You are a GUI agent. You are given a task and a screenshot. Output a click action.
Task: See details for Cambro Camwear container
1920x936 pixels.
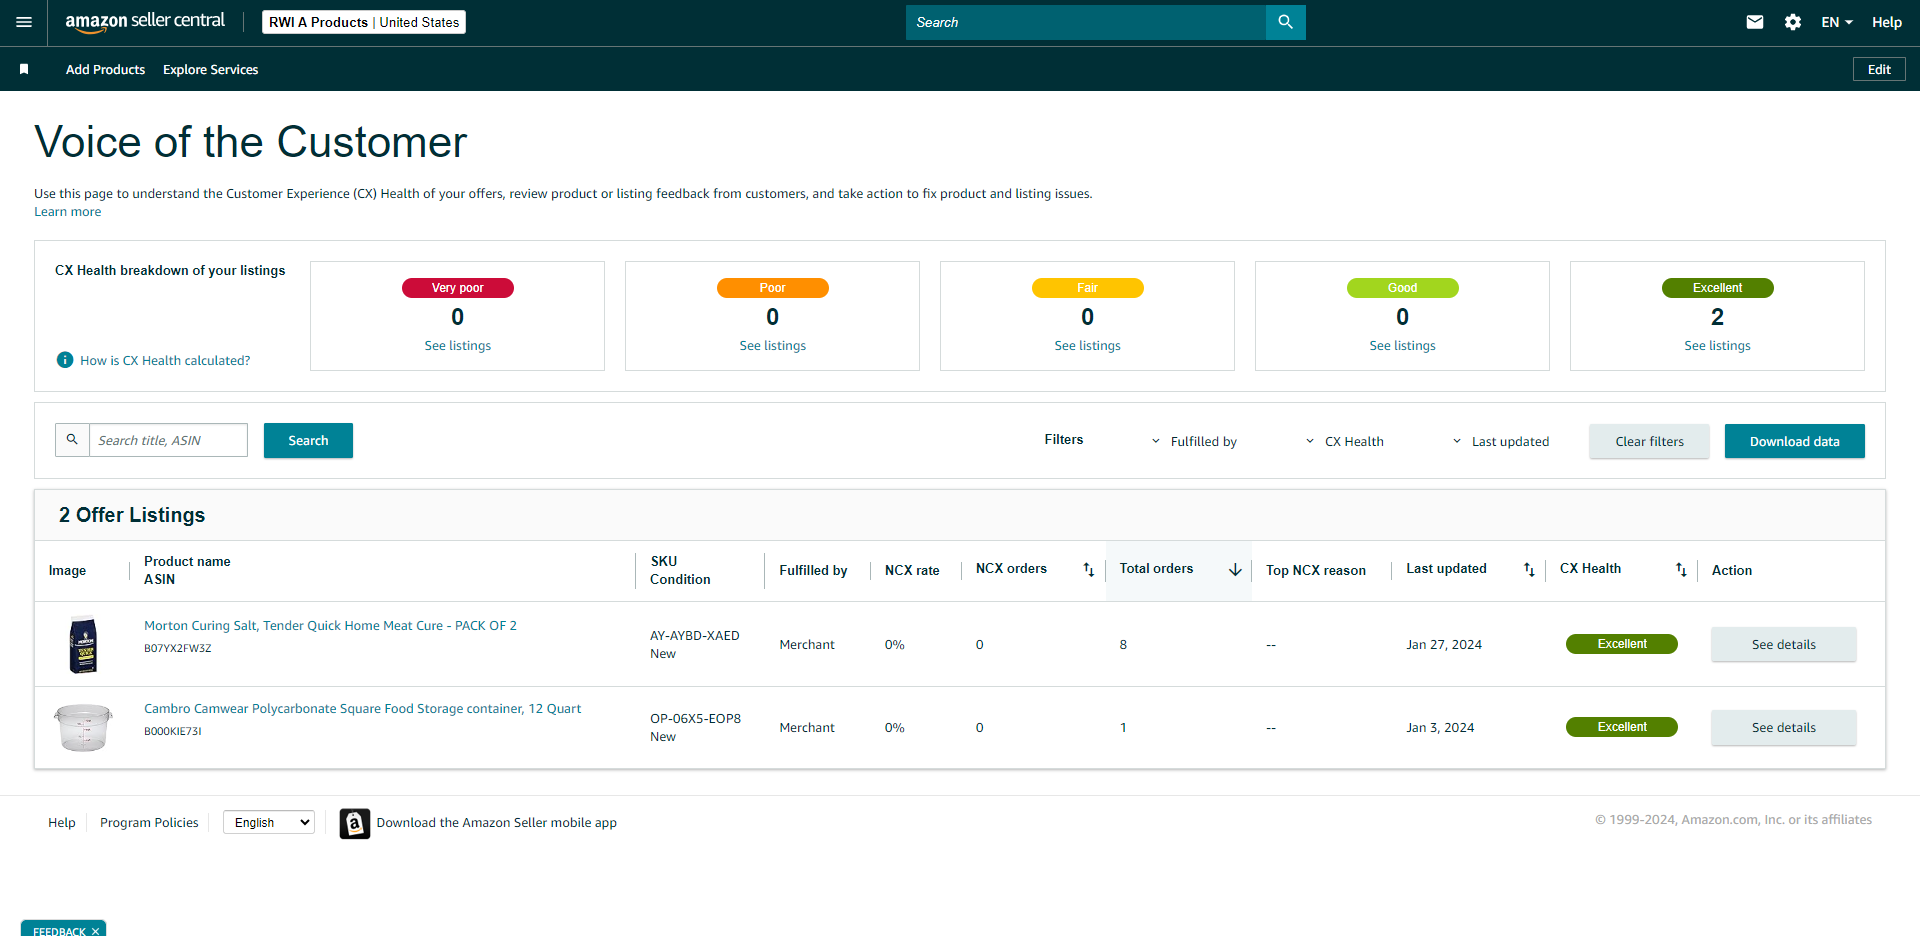(1783, 727)
